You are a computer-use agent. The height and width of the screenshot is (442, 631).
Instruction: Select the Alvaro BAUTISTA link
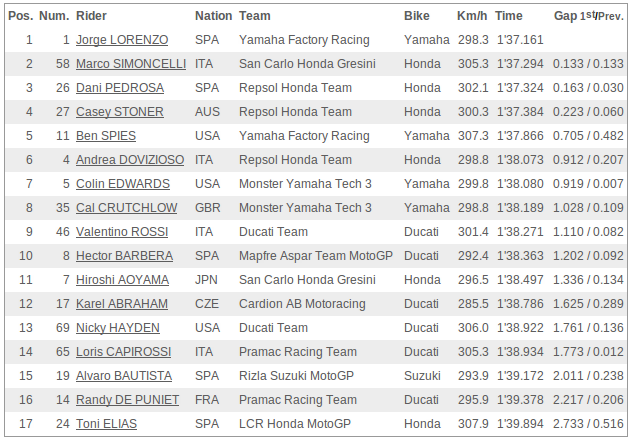click(x=124, y=376)
